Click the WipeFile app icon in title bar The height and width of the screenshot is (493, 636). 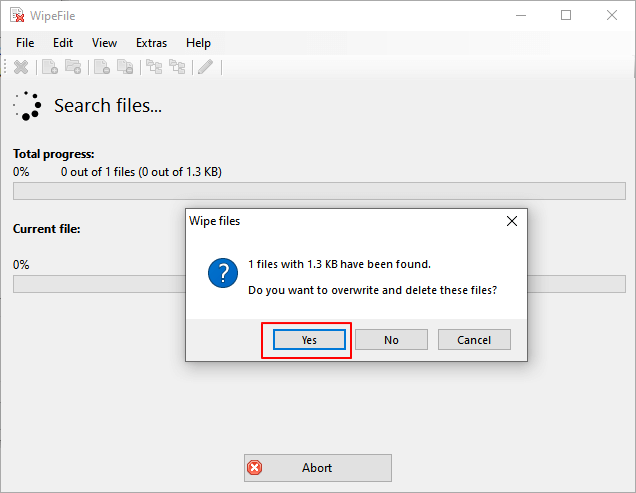click(17, 15)
